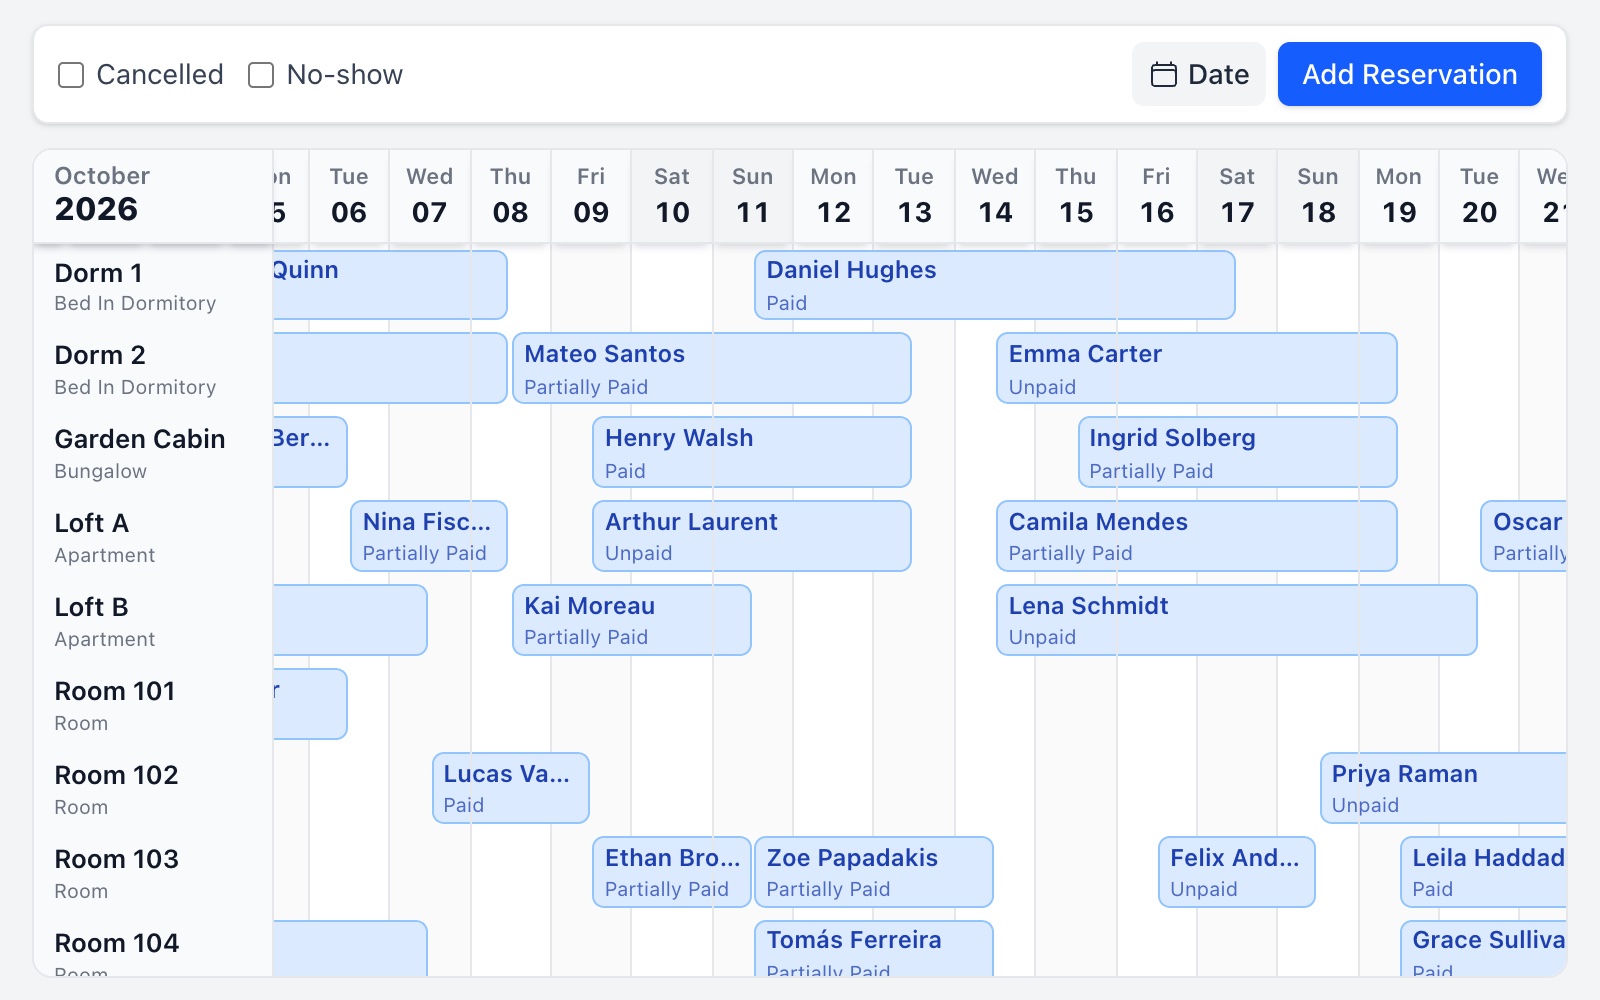Click the Add Reservation button

pyautogui.click(x=1410, y=74)
